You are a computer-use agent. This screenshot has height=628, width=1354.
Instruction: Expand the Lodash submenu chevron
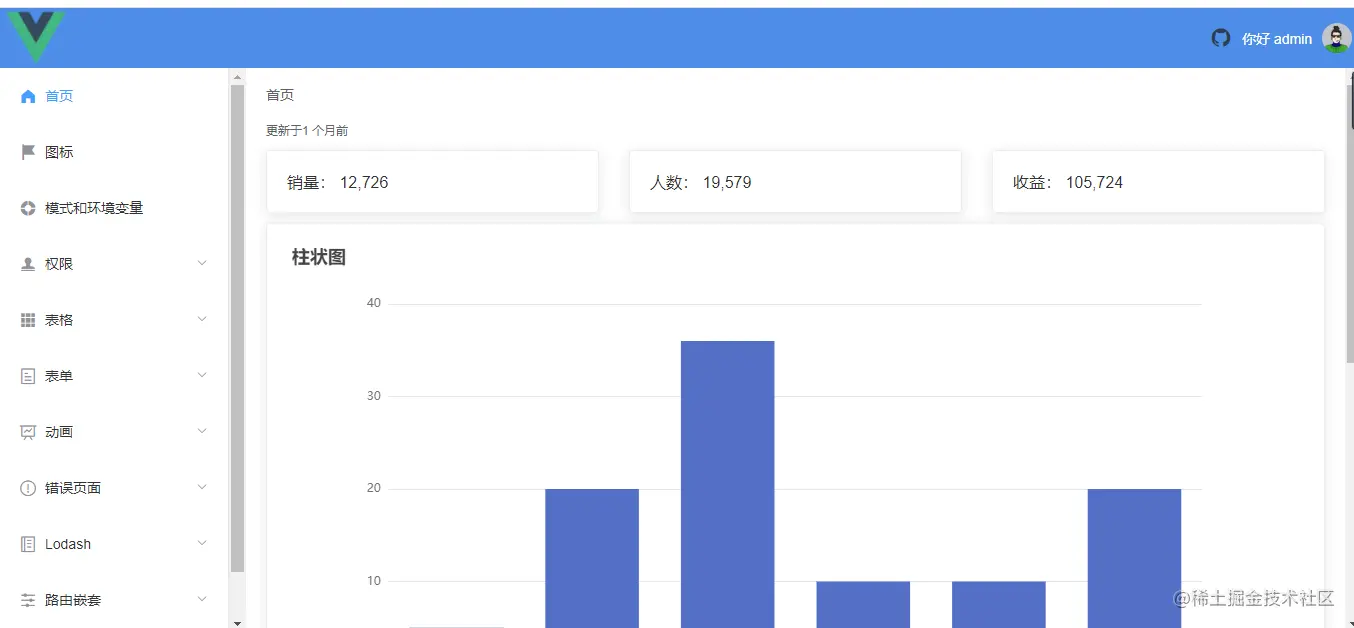point(202,543)
